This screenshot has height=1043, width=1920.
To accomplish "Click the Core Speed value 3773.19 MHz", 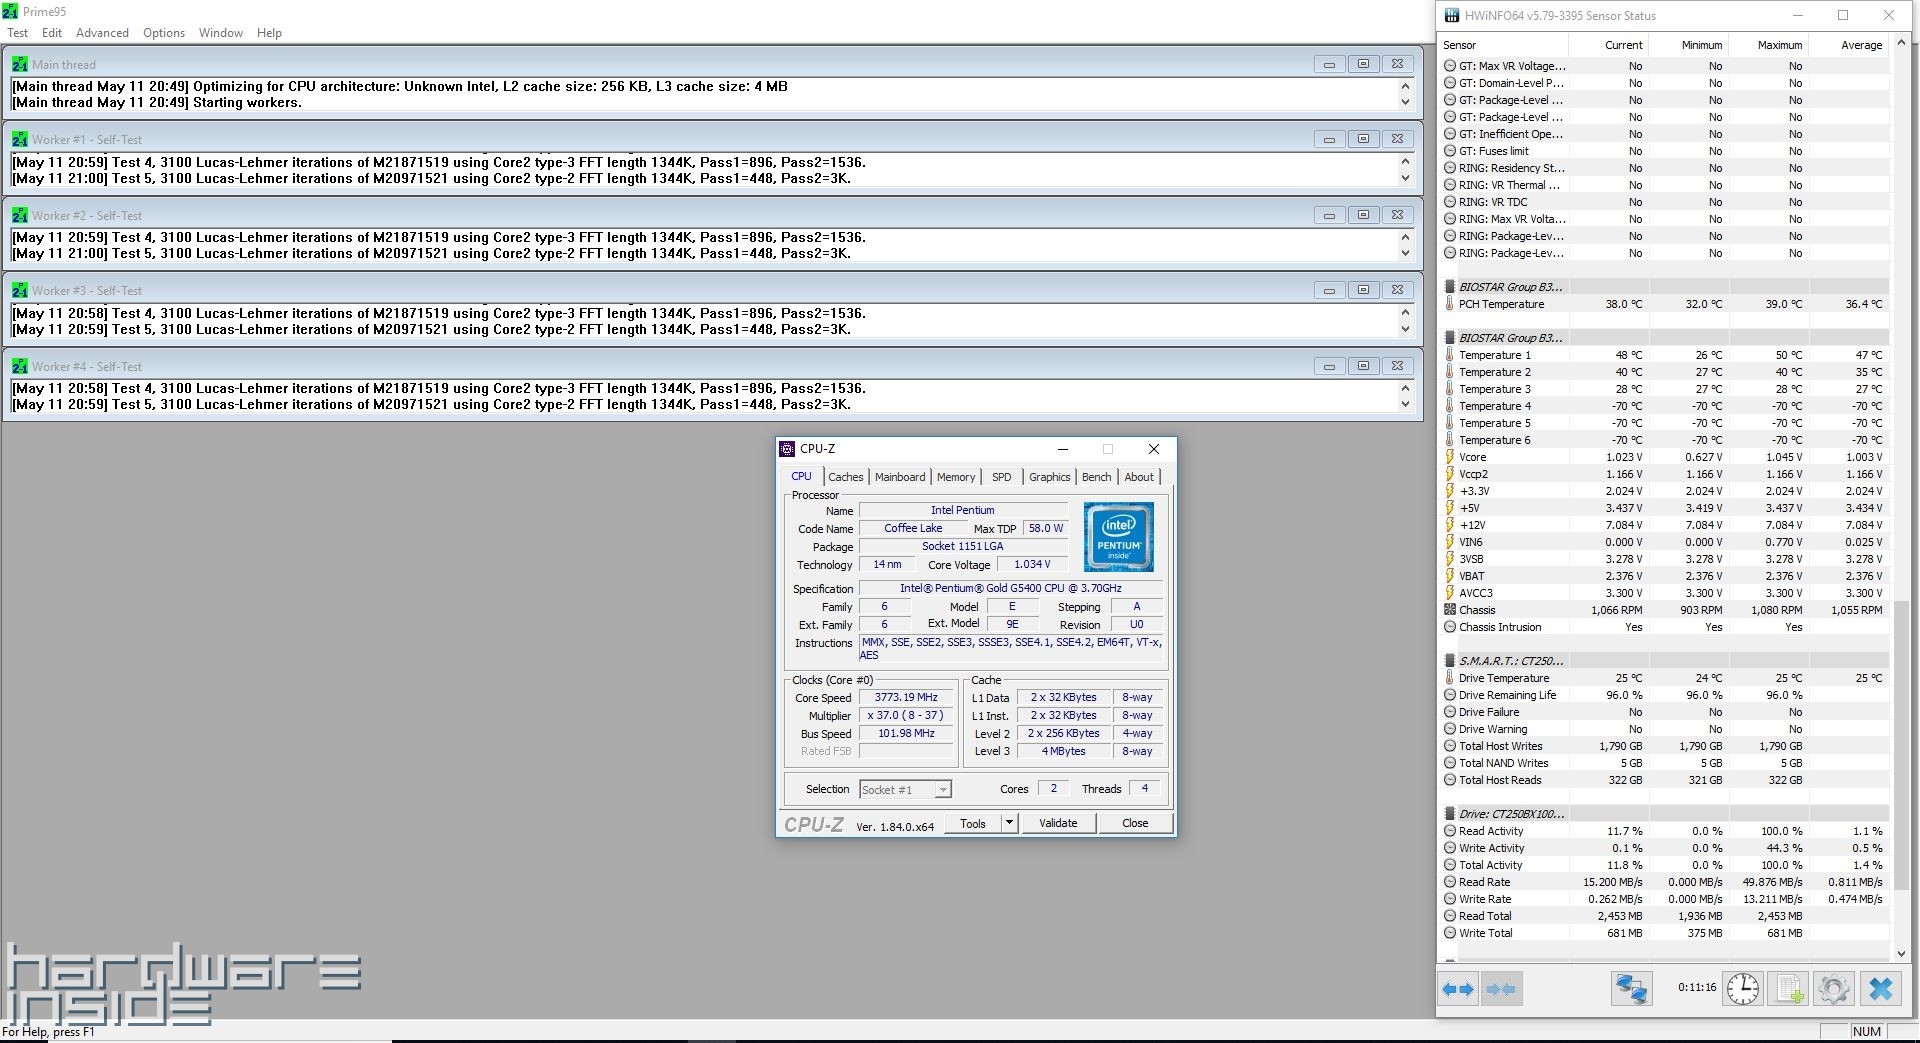I will pyautogui.click(x=906, y=698).
